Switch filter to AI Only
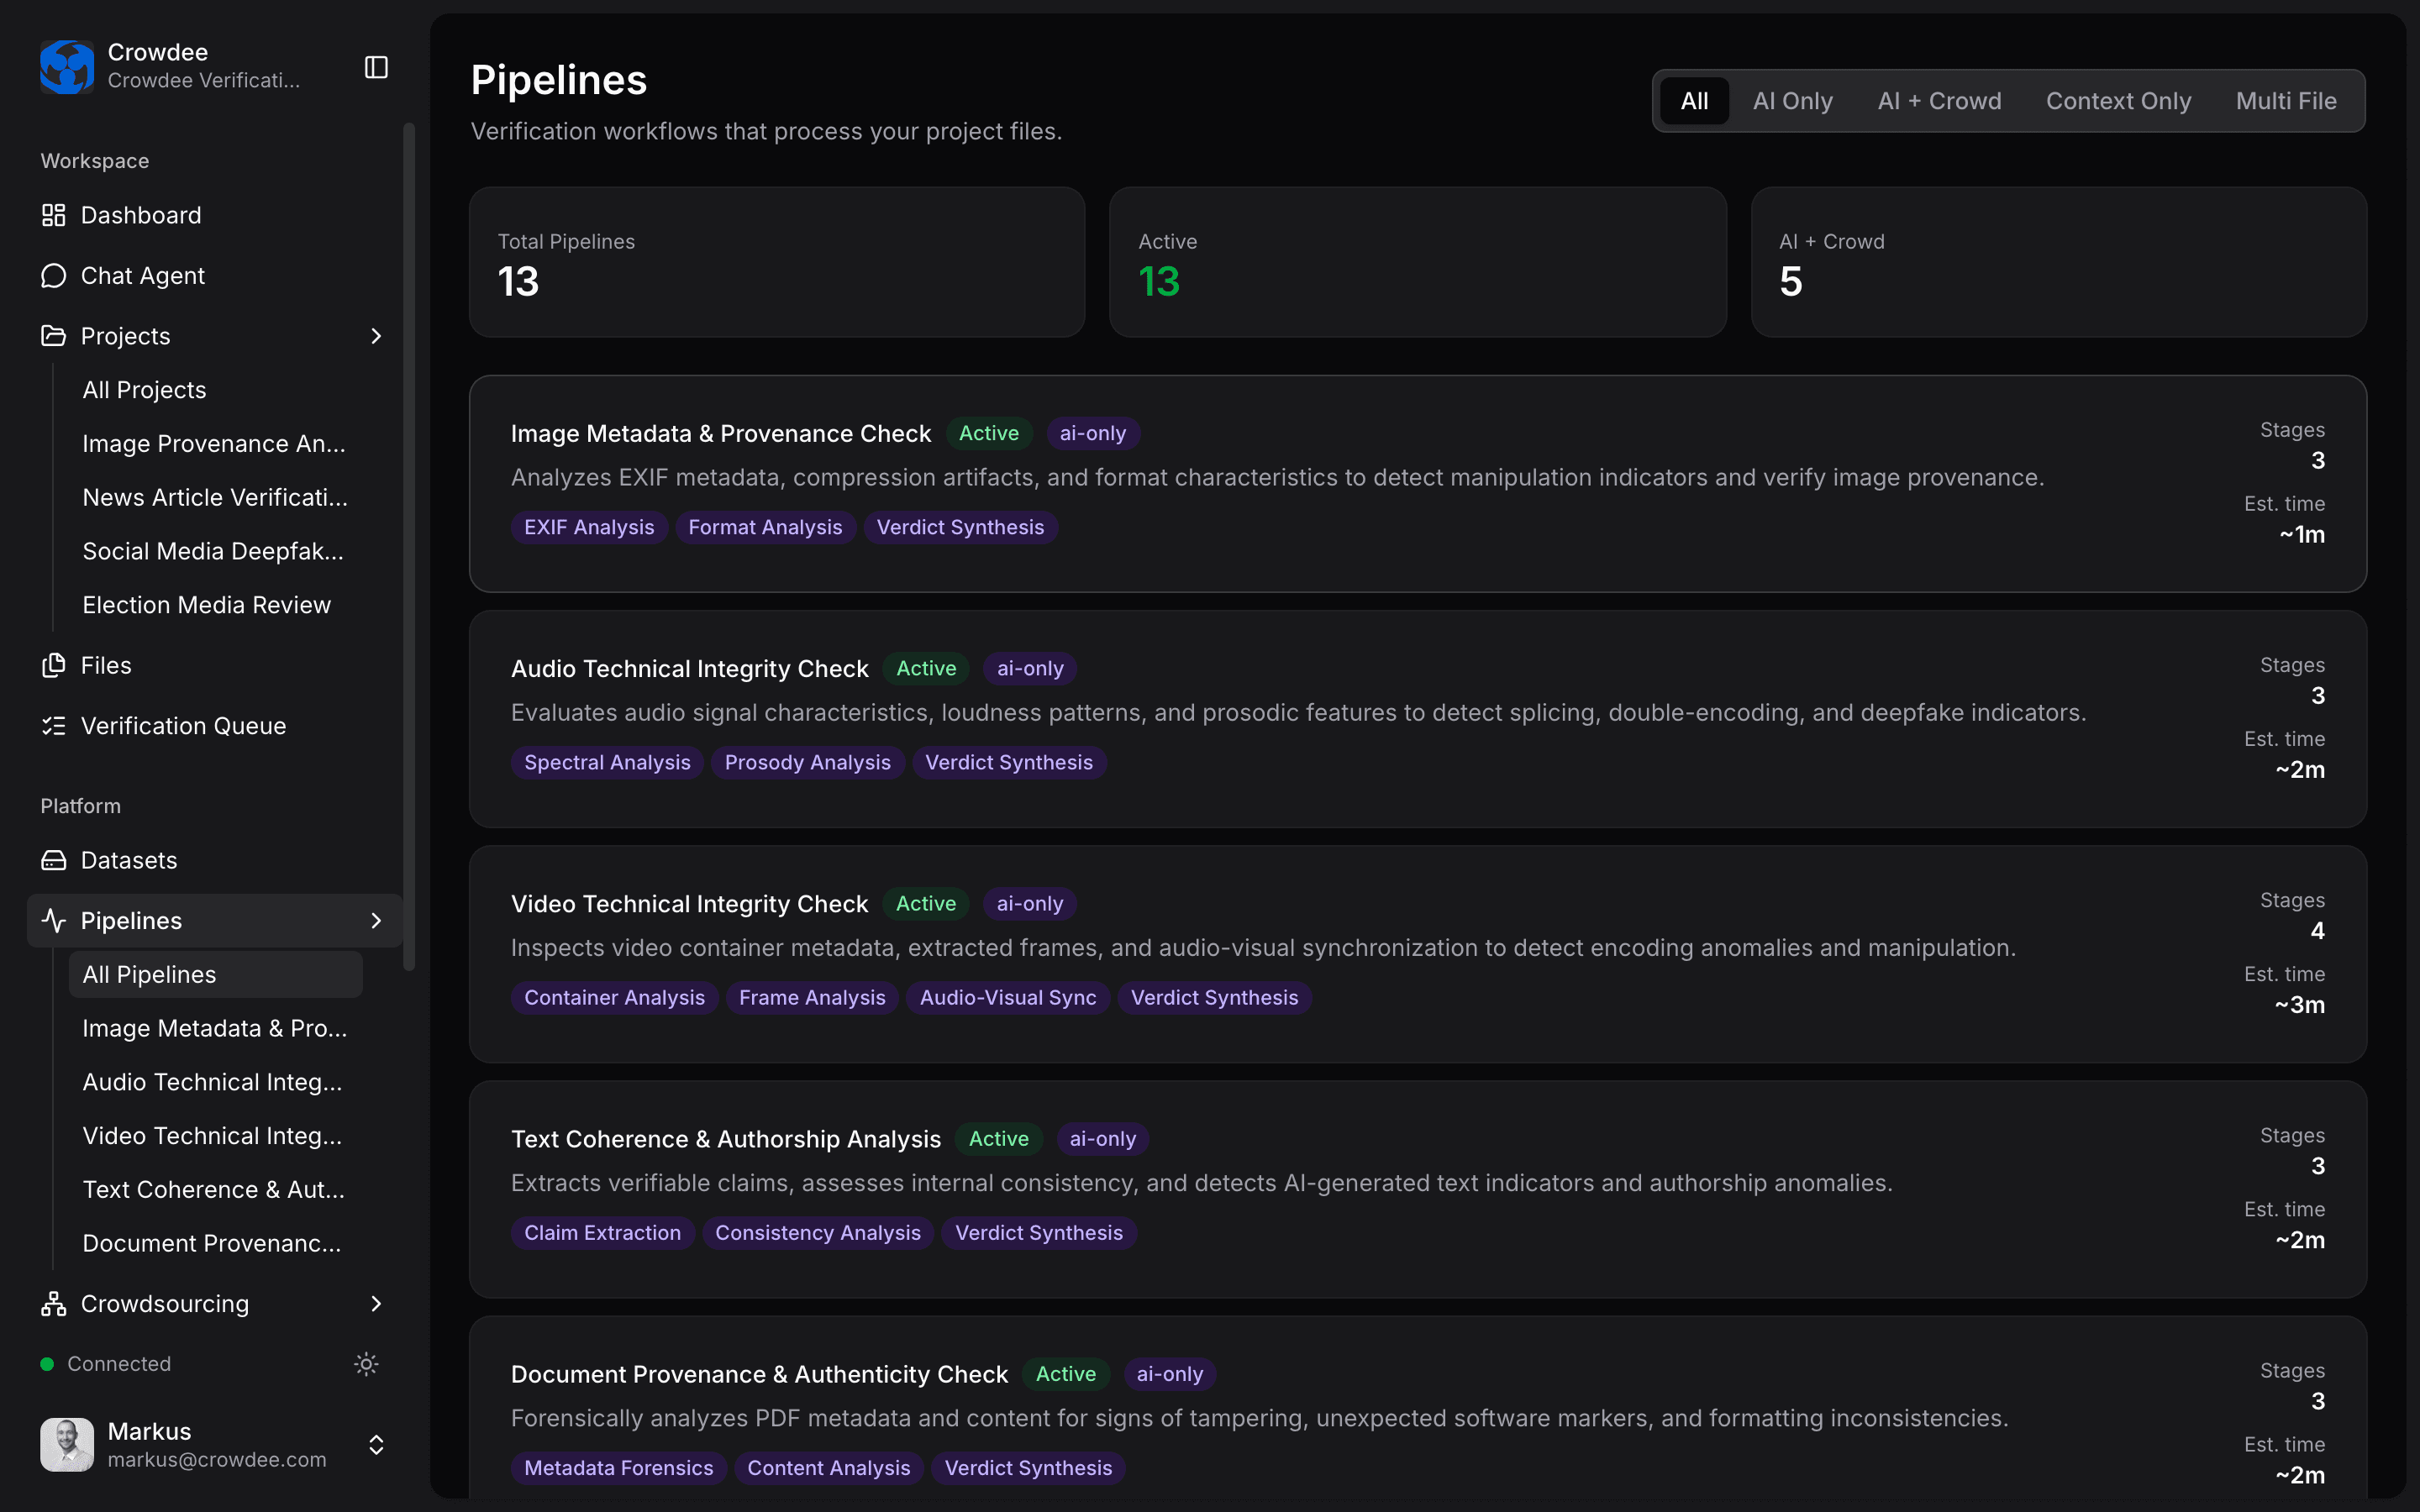This screenshot has height=1512, width=2420. click(x=1792, y=101)
